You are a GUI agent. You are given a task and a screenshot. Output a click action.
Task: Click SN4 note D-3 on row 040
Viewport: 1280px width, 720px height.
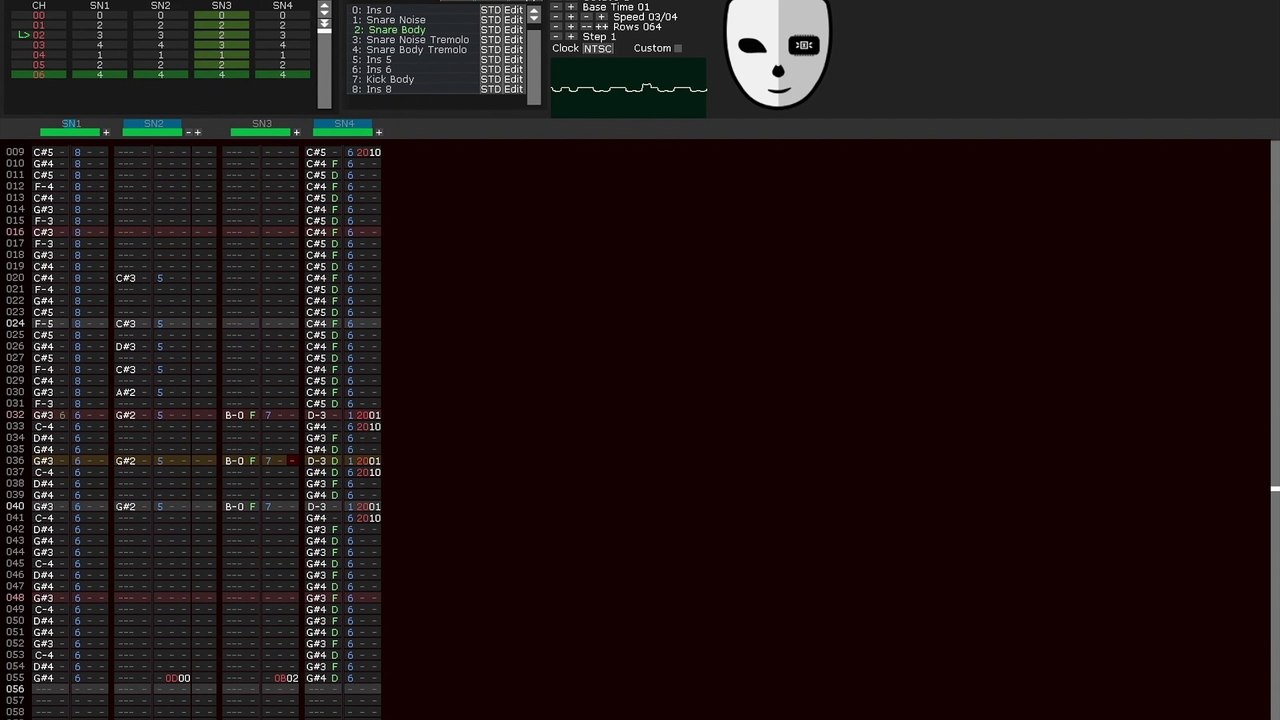tap(316, 507)
